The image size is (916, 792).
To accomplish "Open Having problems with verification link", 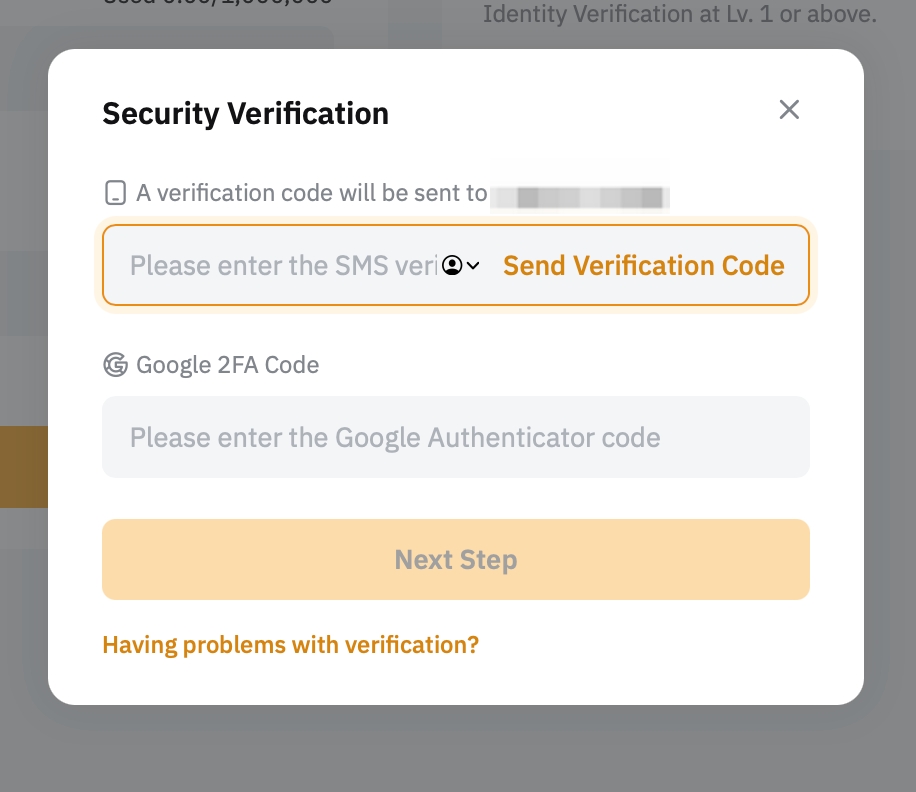I will tap(290, 645).
